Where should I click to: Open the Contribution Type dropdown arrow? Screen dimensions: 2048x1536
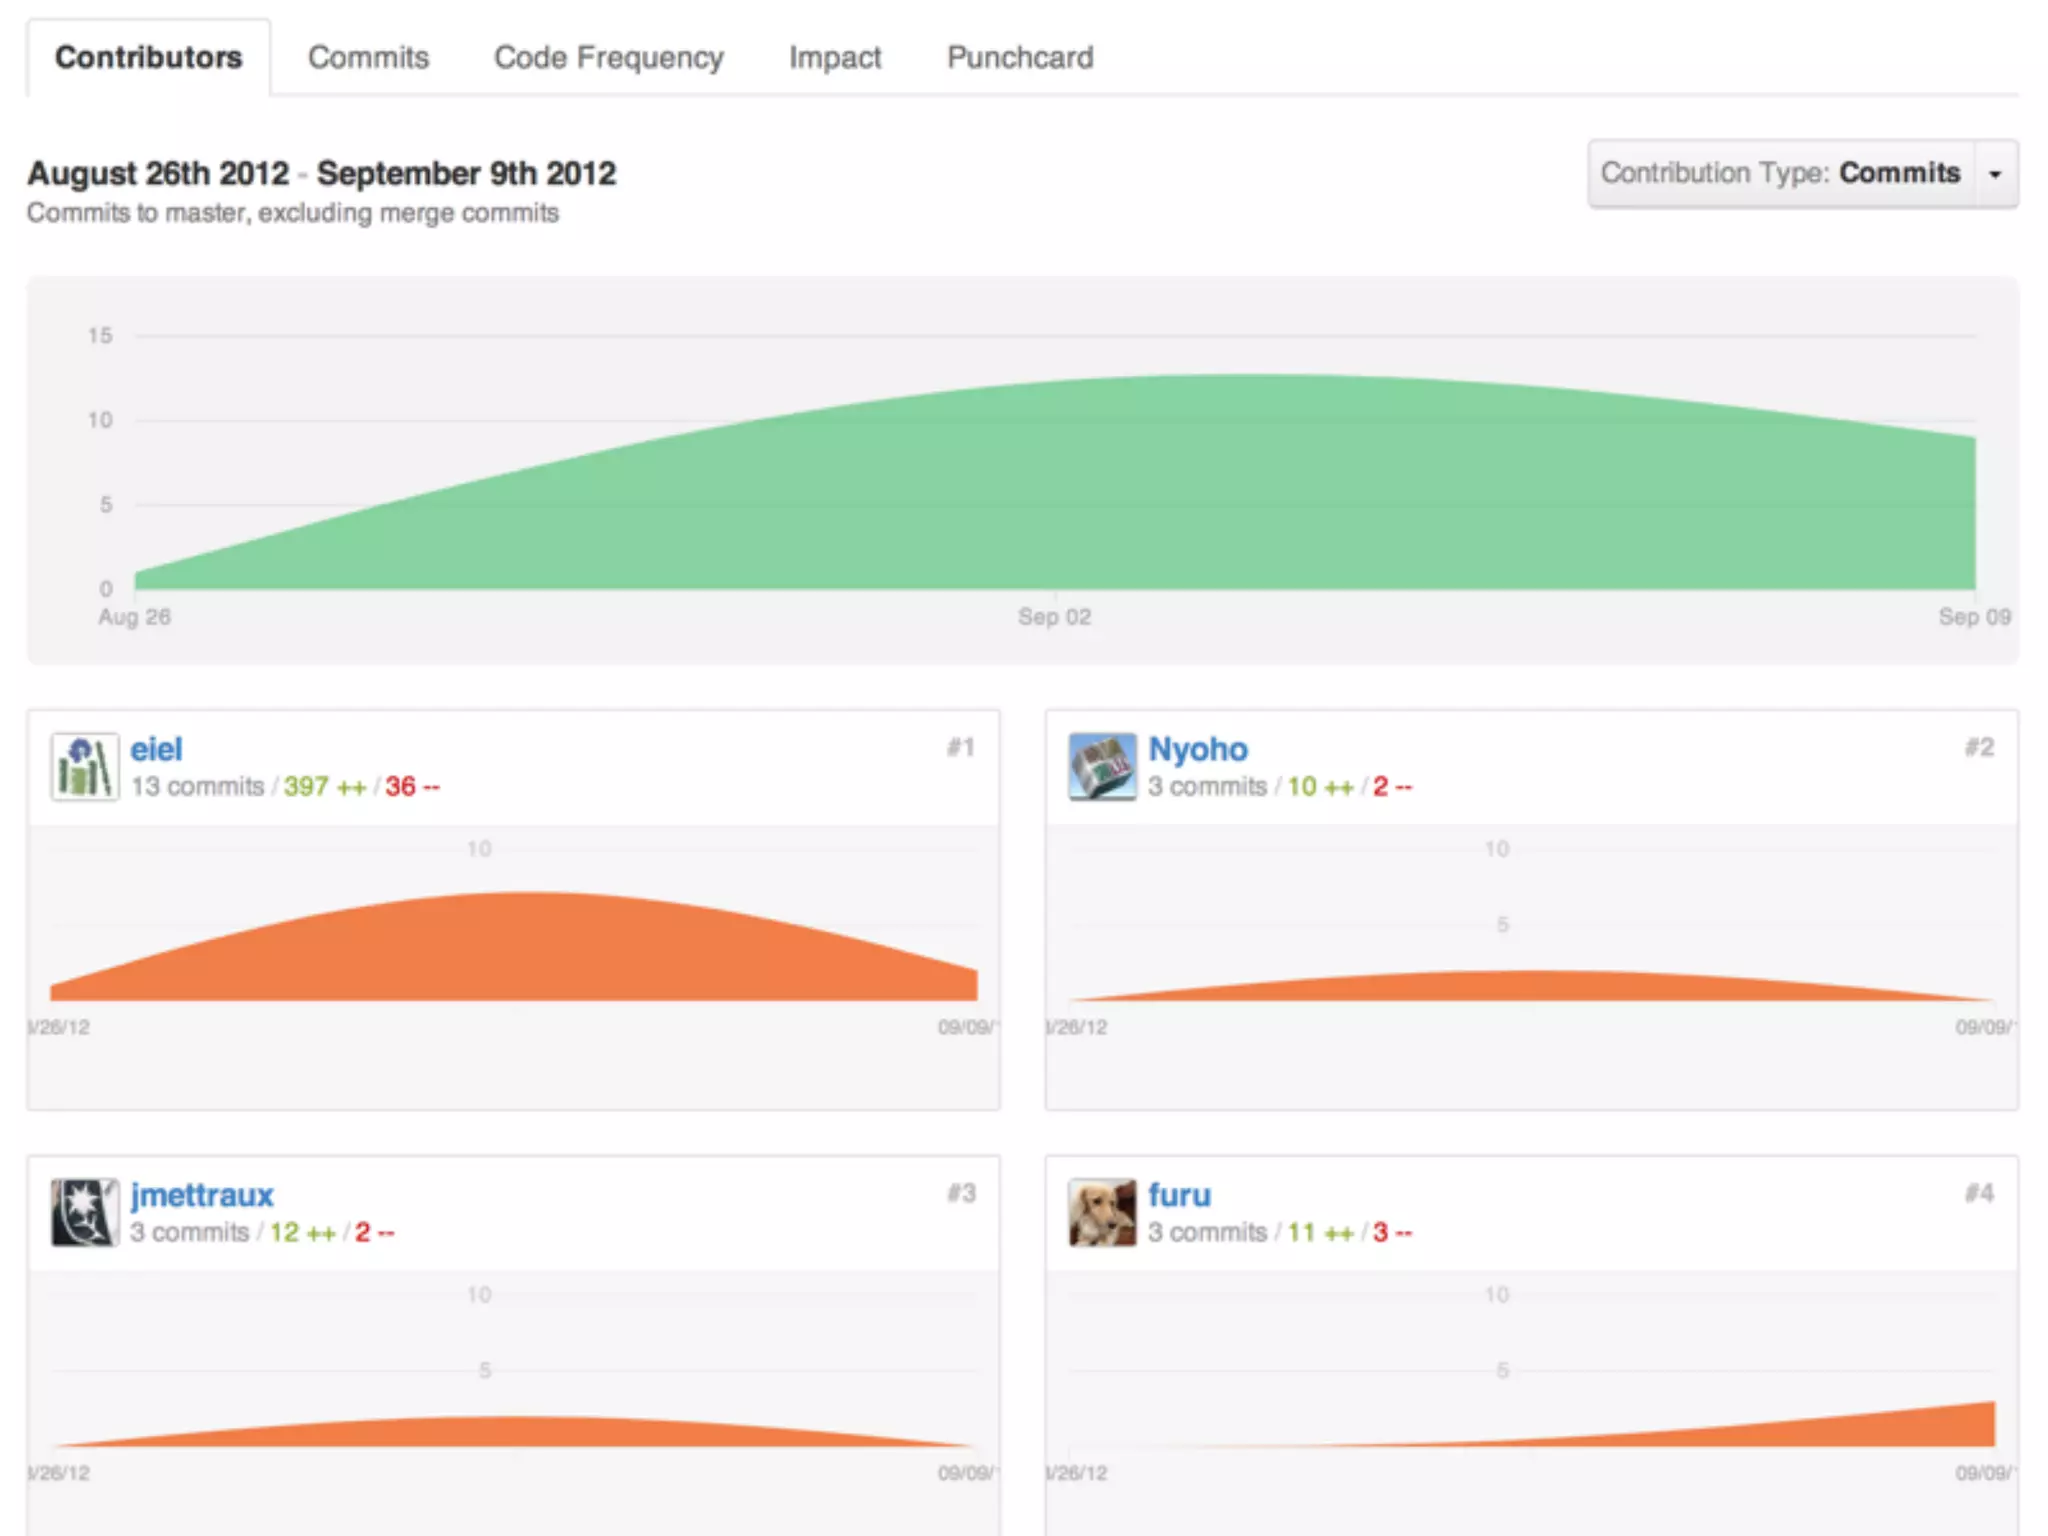[x=1995, y=174]
